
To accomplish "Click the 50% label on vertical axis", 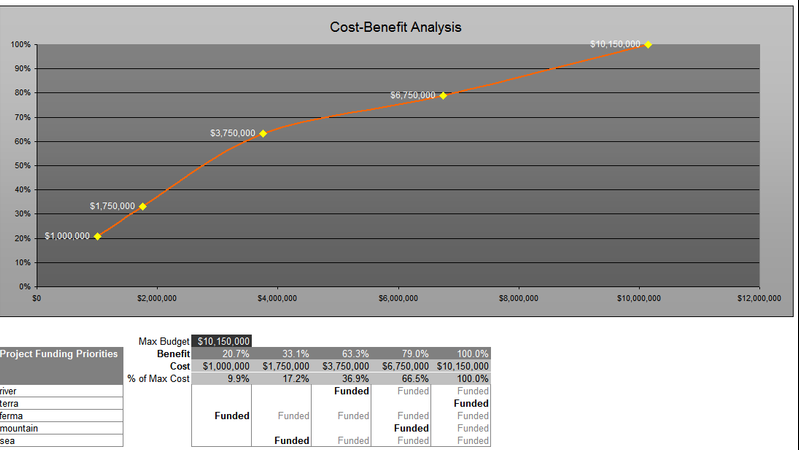I will (22, 166).
